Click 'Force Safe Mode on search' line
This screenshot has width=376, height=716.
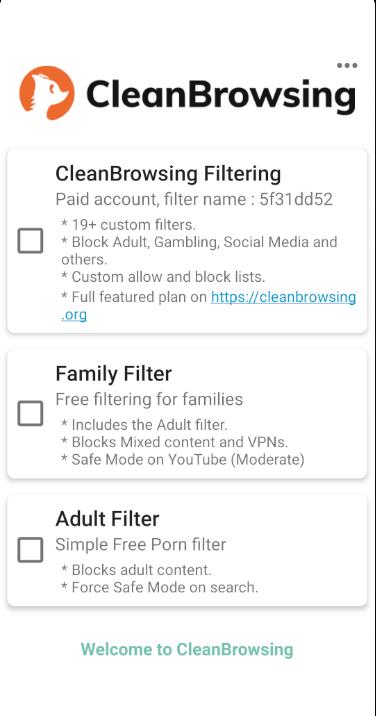click(159, 587)
